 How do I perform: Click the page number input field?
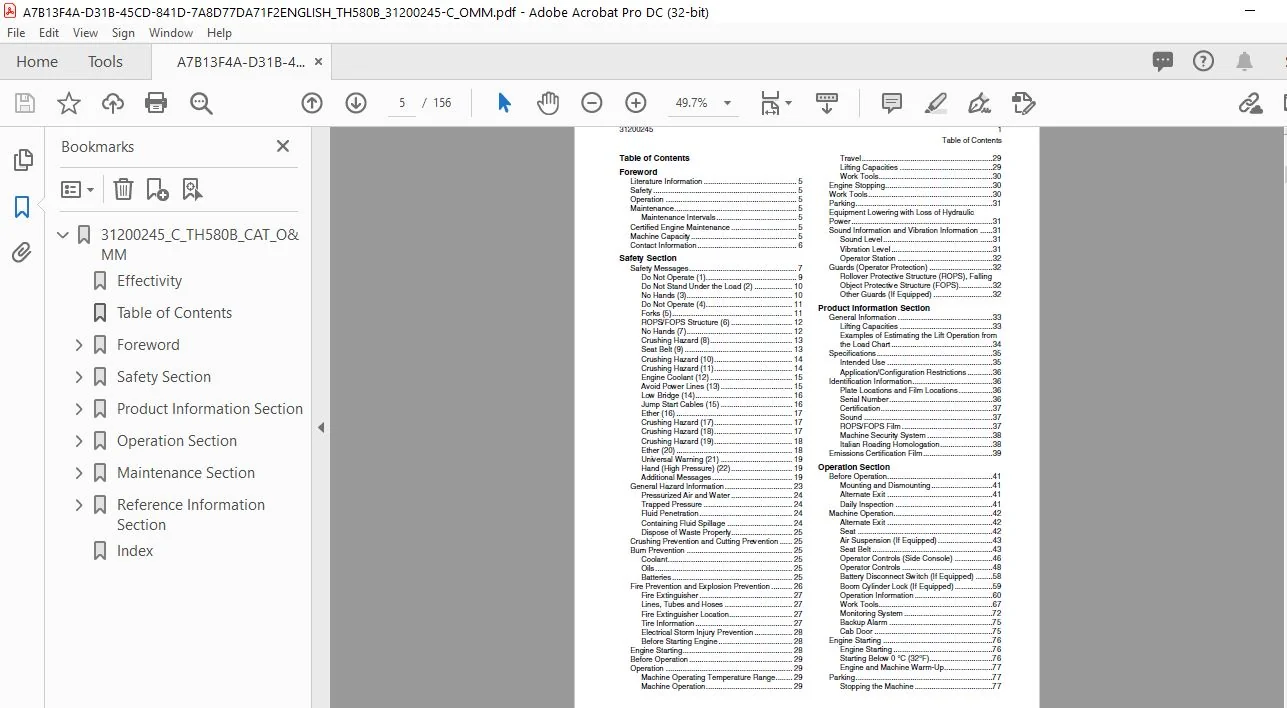tap(402, 103)
